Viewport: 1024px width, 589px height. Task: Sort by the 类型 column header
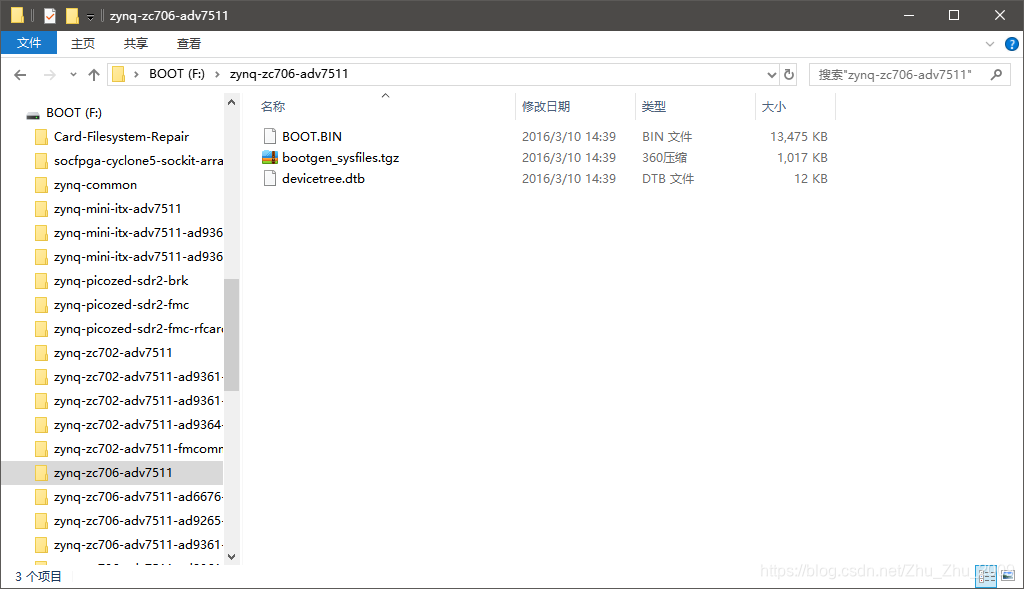click(654, 106)
